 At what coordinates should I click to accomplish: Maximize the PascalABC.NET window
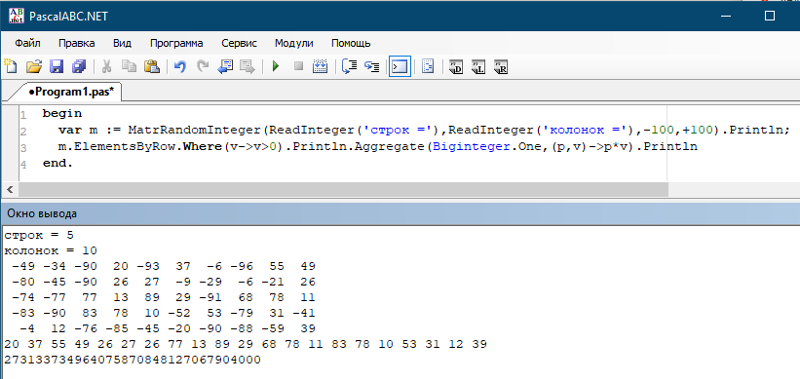pos(770,16)
